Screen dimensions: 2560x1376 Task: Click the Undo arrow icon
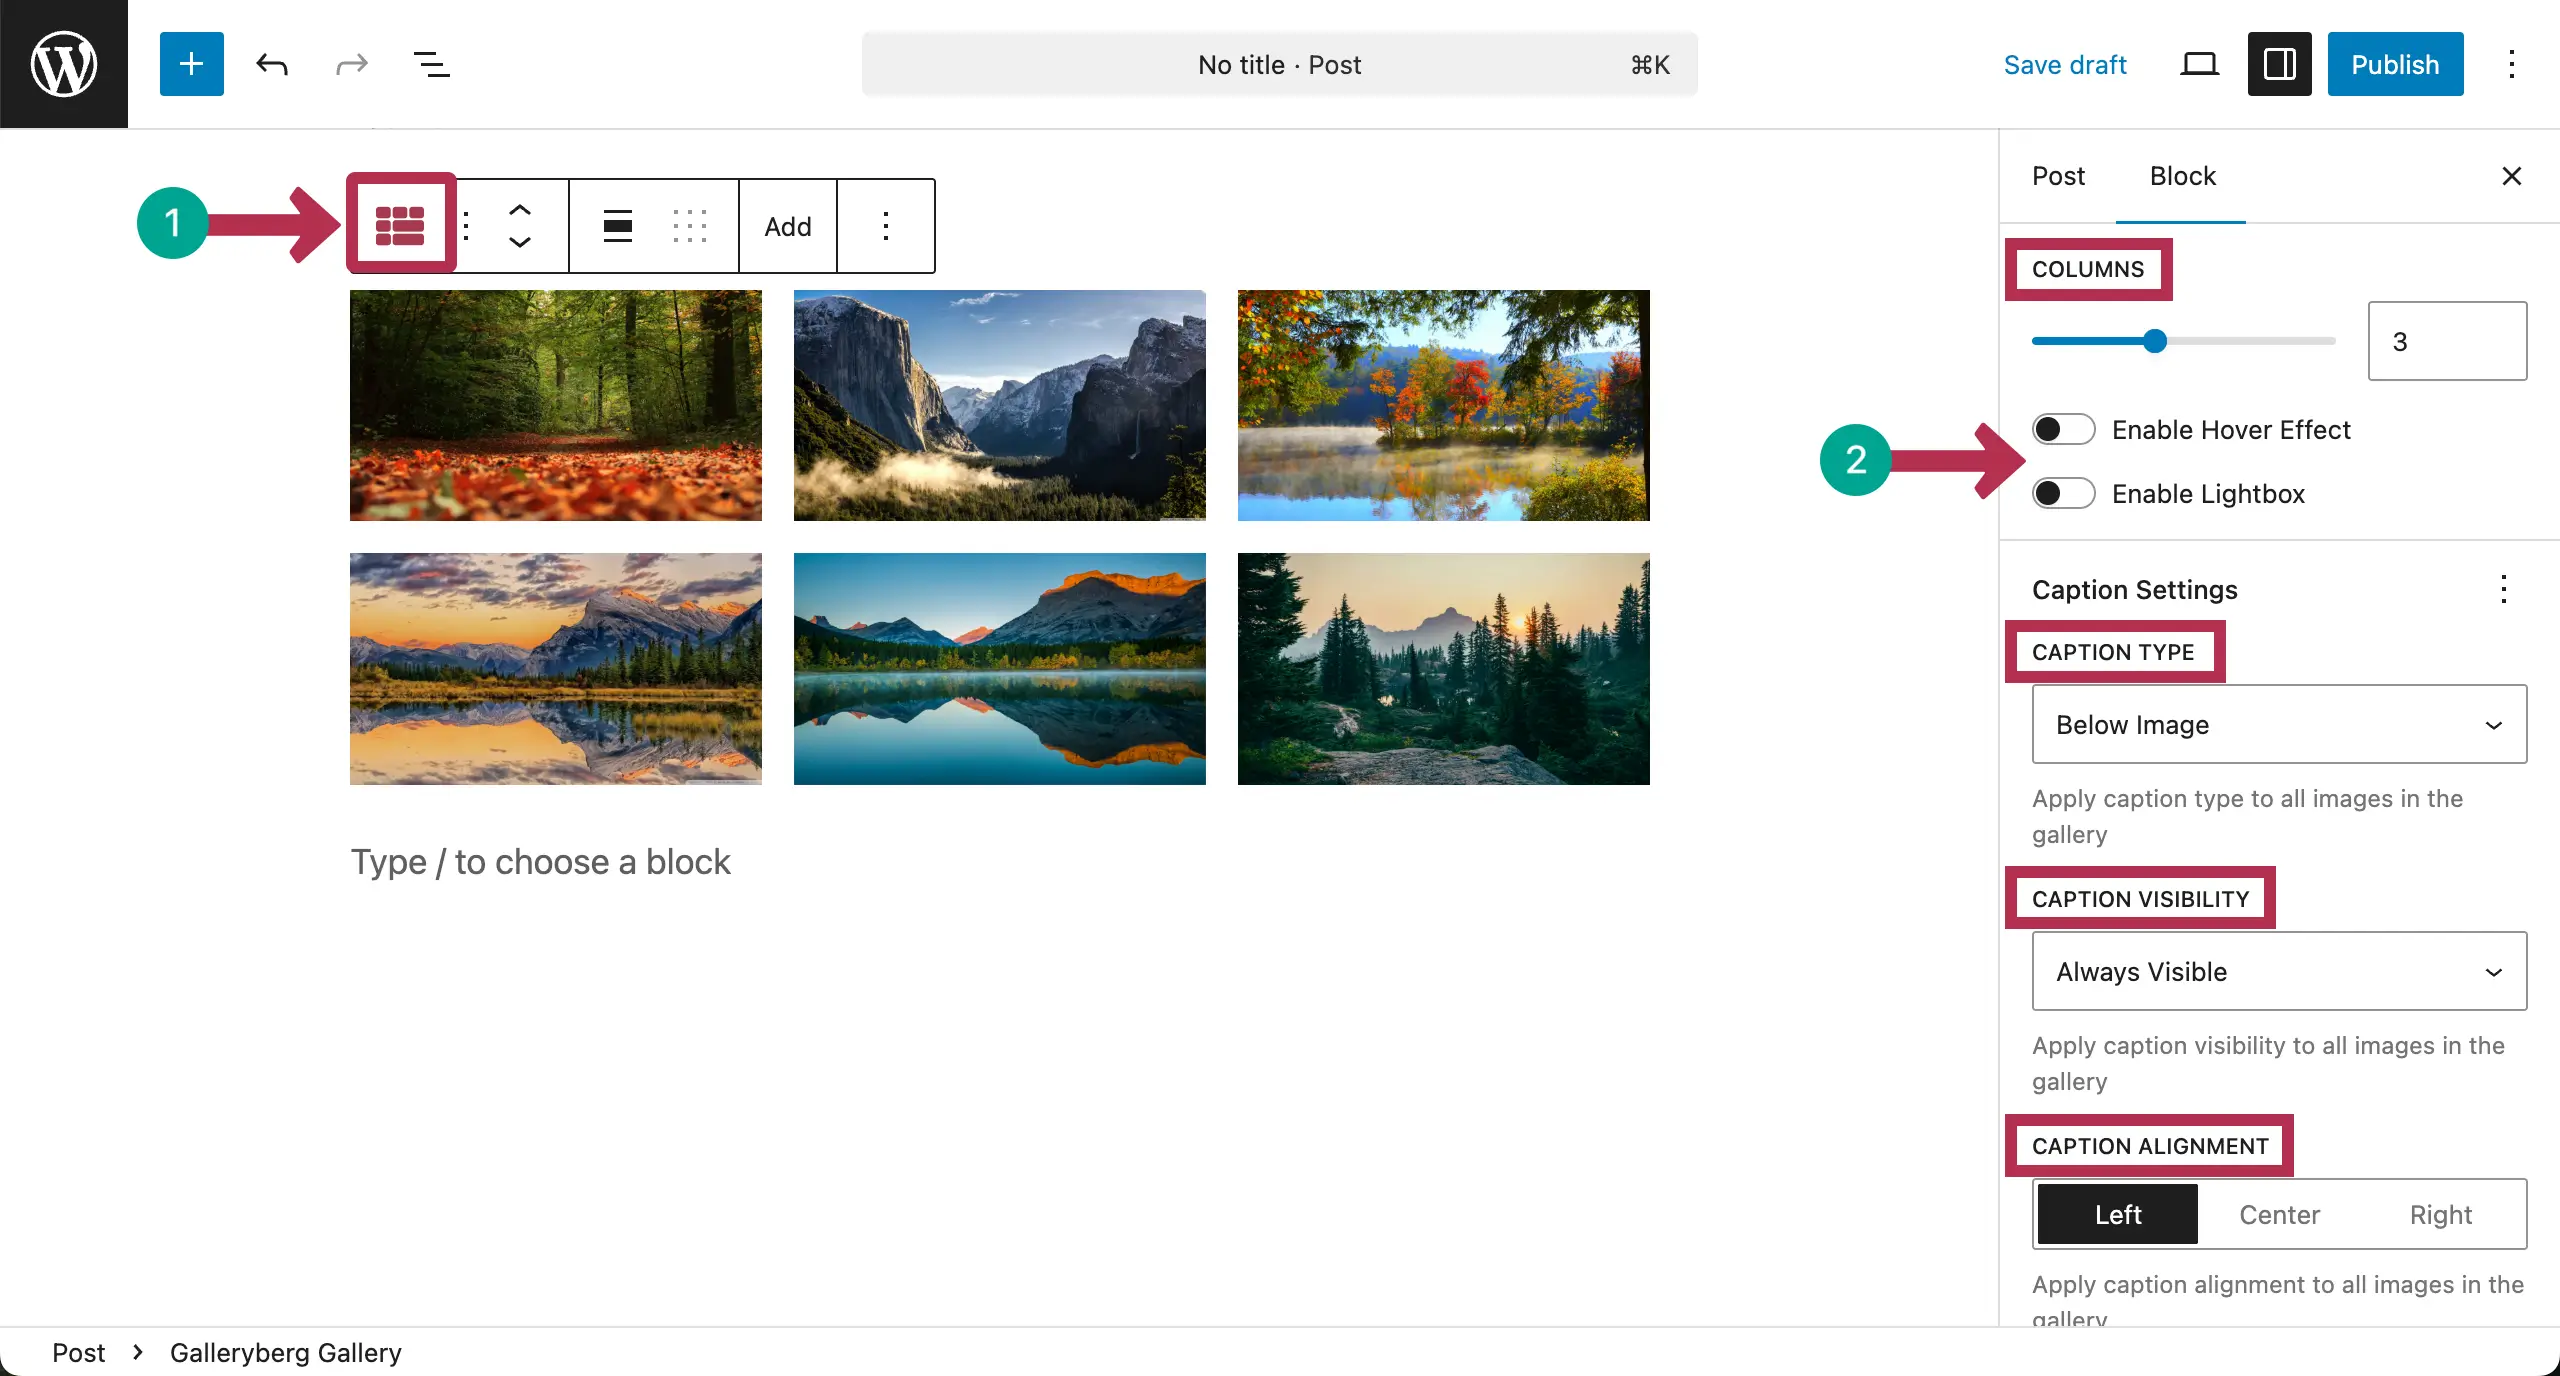coord(272,64)
